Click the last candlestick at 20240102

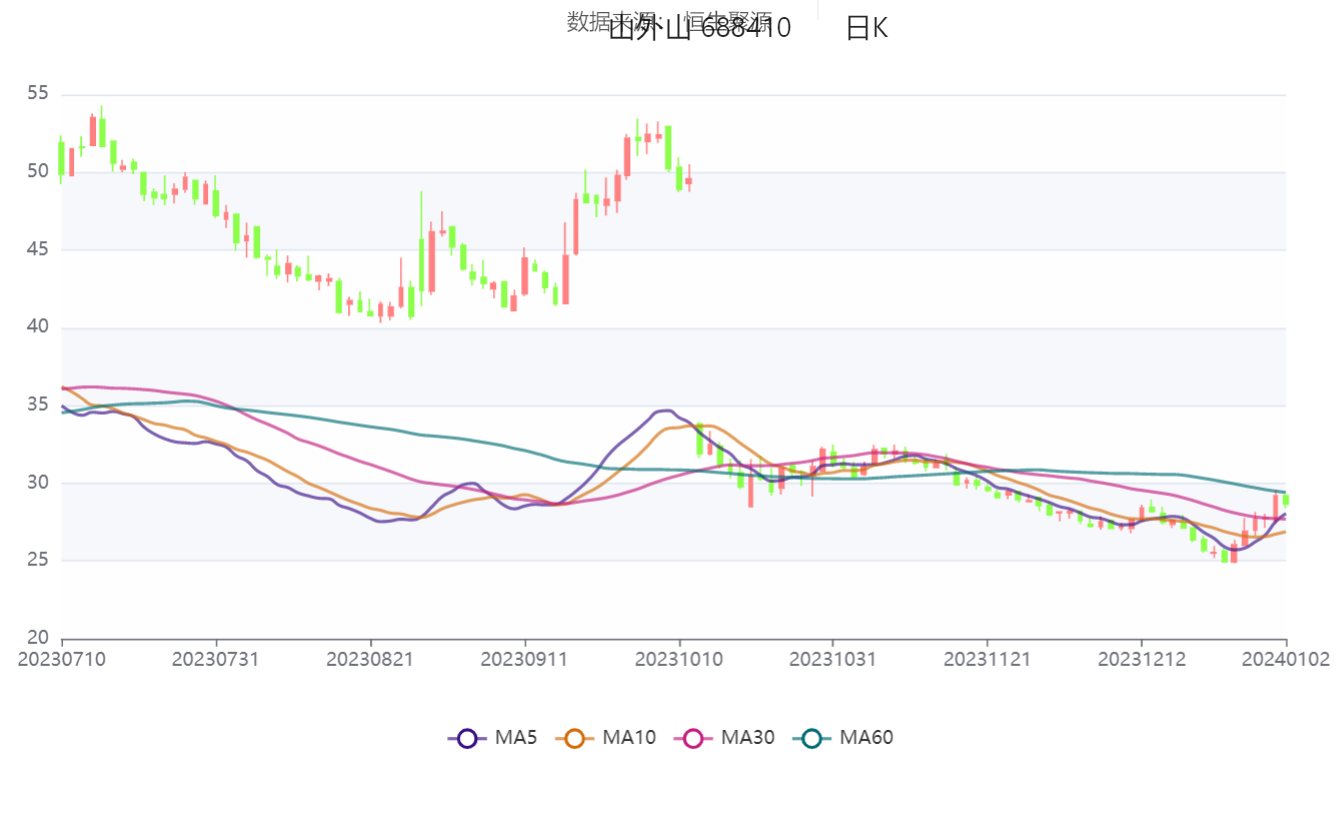coord(1286,500)
